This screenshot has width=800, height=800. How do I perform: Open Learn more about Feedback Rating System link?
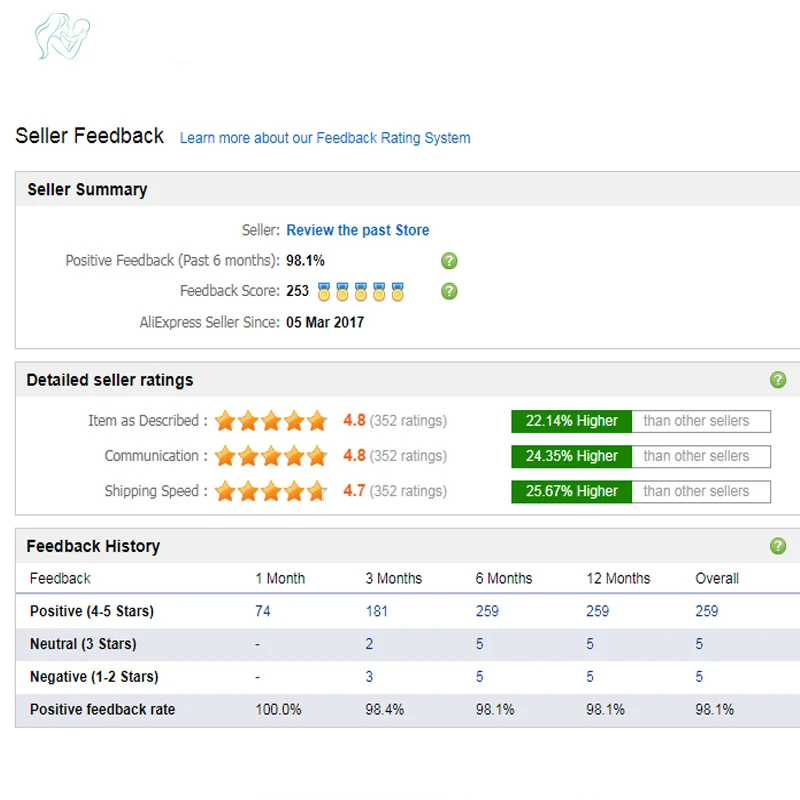tap(325, 138)
